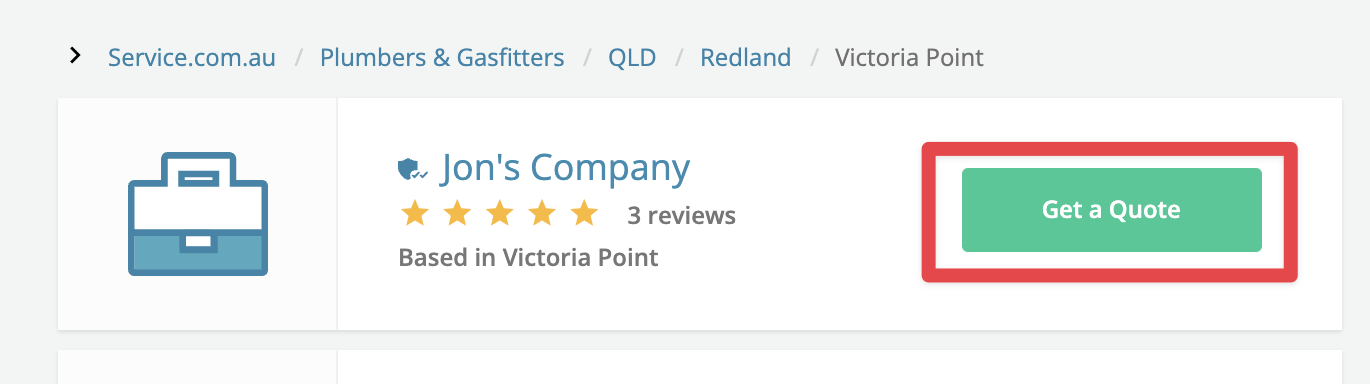1370x384 pixels.
Task: Click the next listing's logo panel
Action: [x=198, y=367]
